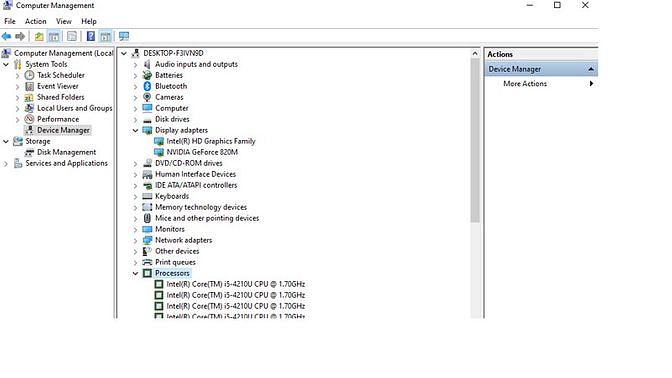
Task: Click the Processors chip icon
Action: click(147, 273)
